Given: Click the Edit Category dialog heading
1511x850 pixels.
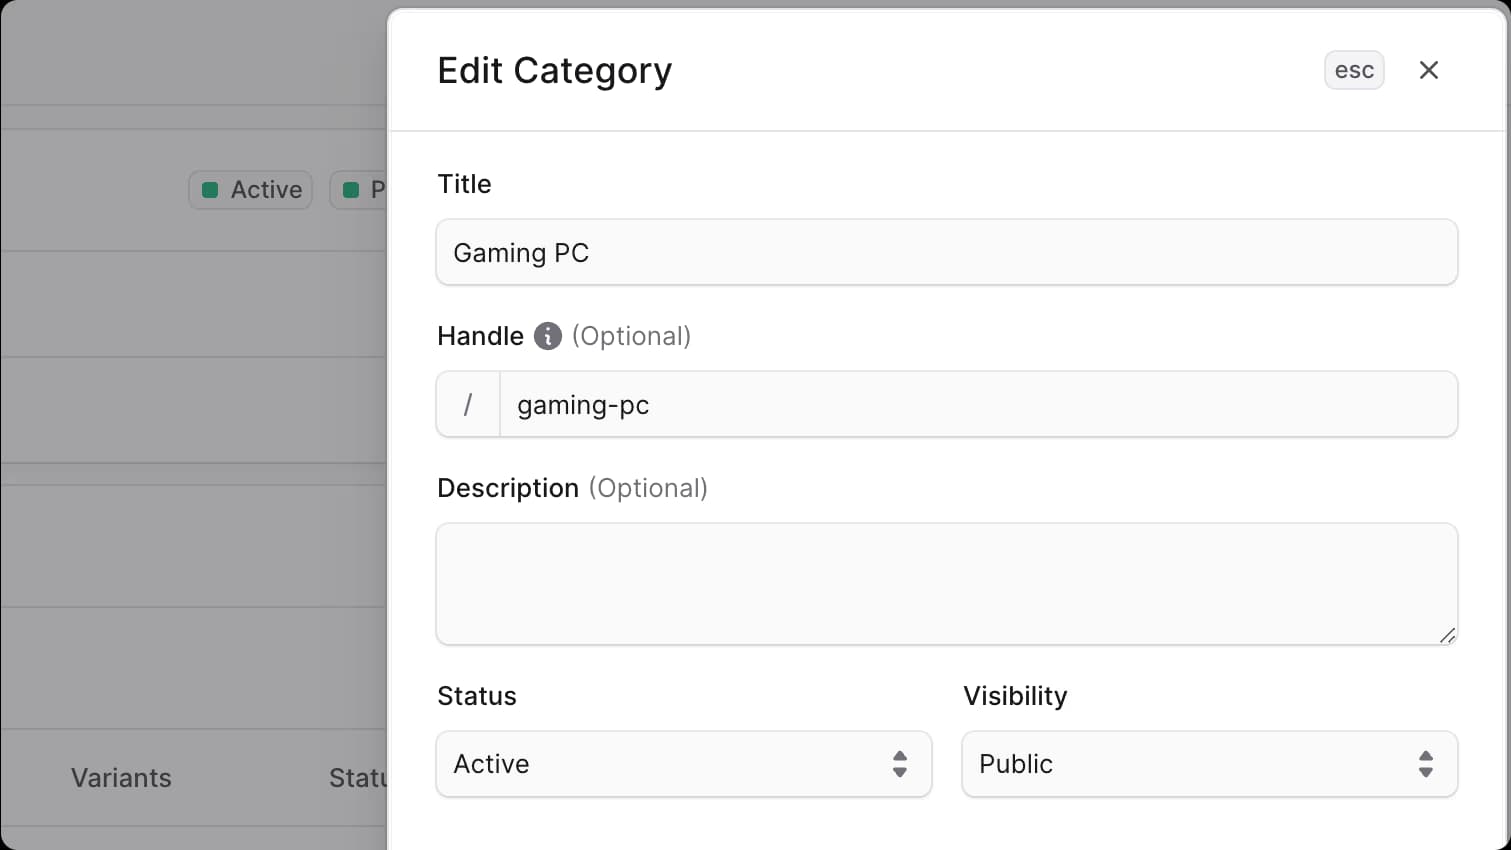Looking at the screenshot, I should pos(554,70).
